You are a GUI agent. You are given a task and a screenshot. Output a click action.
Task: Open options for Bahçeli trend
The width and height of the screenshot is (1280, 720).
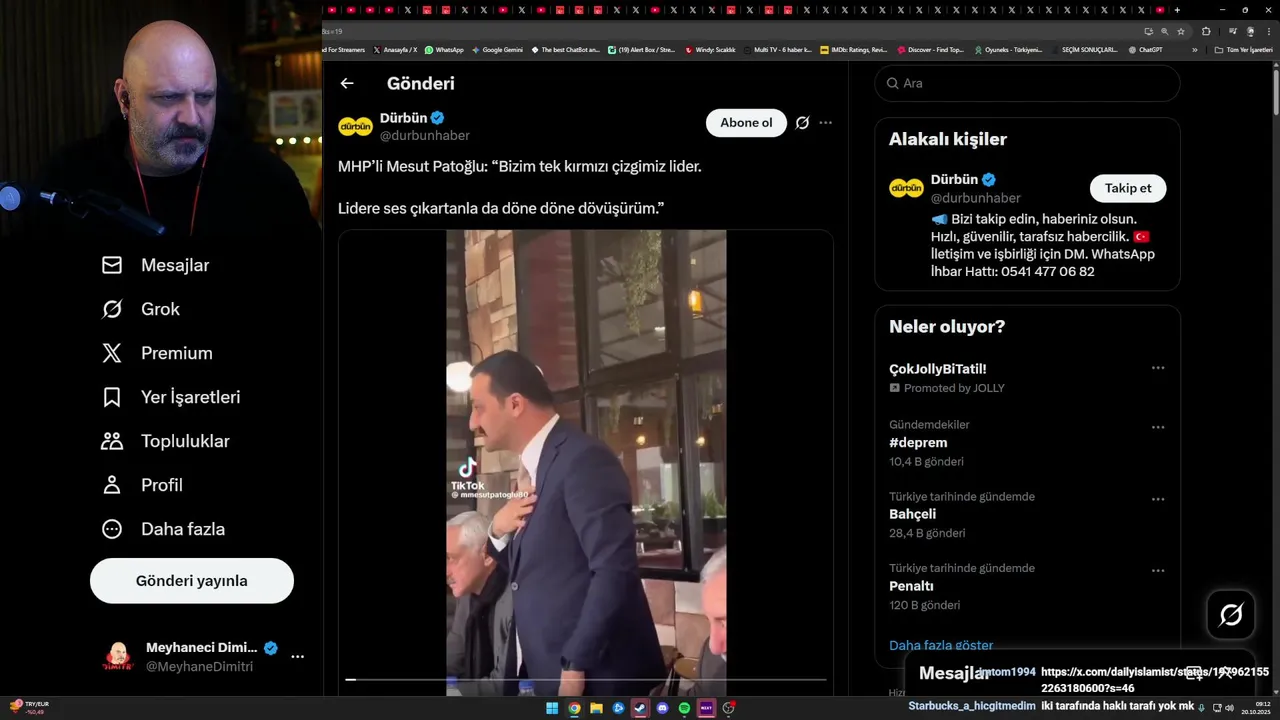(x=1158, y=499)
